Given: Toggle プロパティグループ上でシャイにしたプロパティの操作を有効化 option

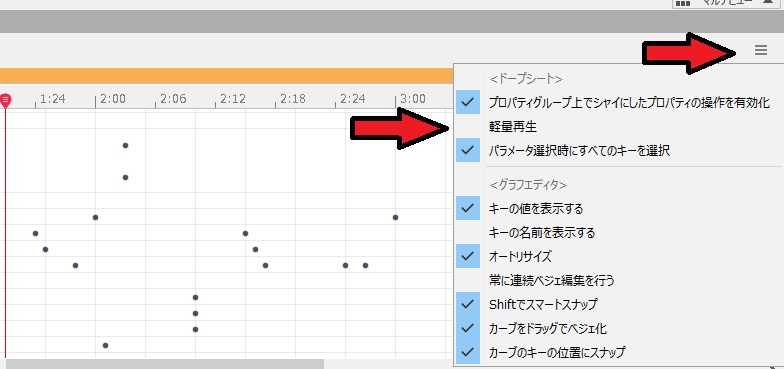Looking at the screenshot, I should click(618, 102).
